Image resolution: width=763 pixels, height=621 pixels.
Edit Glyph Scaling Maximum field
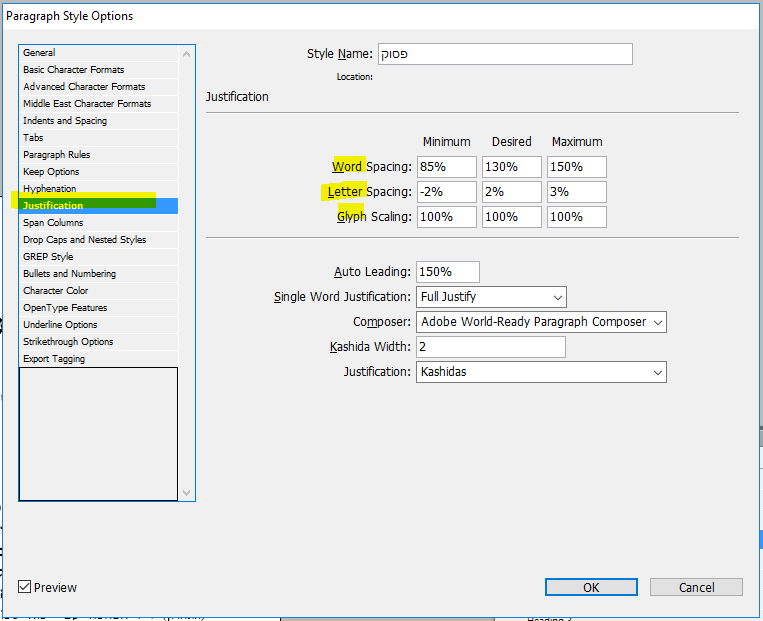click(x=577, y=217)
